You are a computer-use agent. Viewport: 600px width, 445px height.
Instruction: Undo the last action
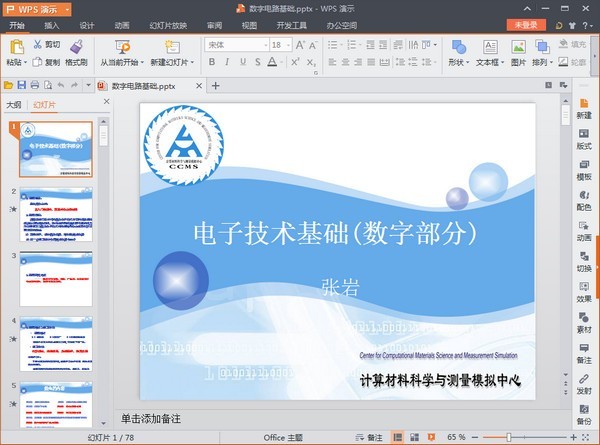click(x=61, y=85)
